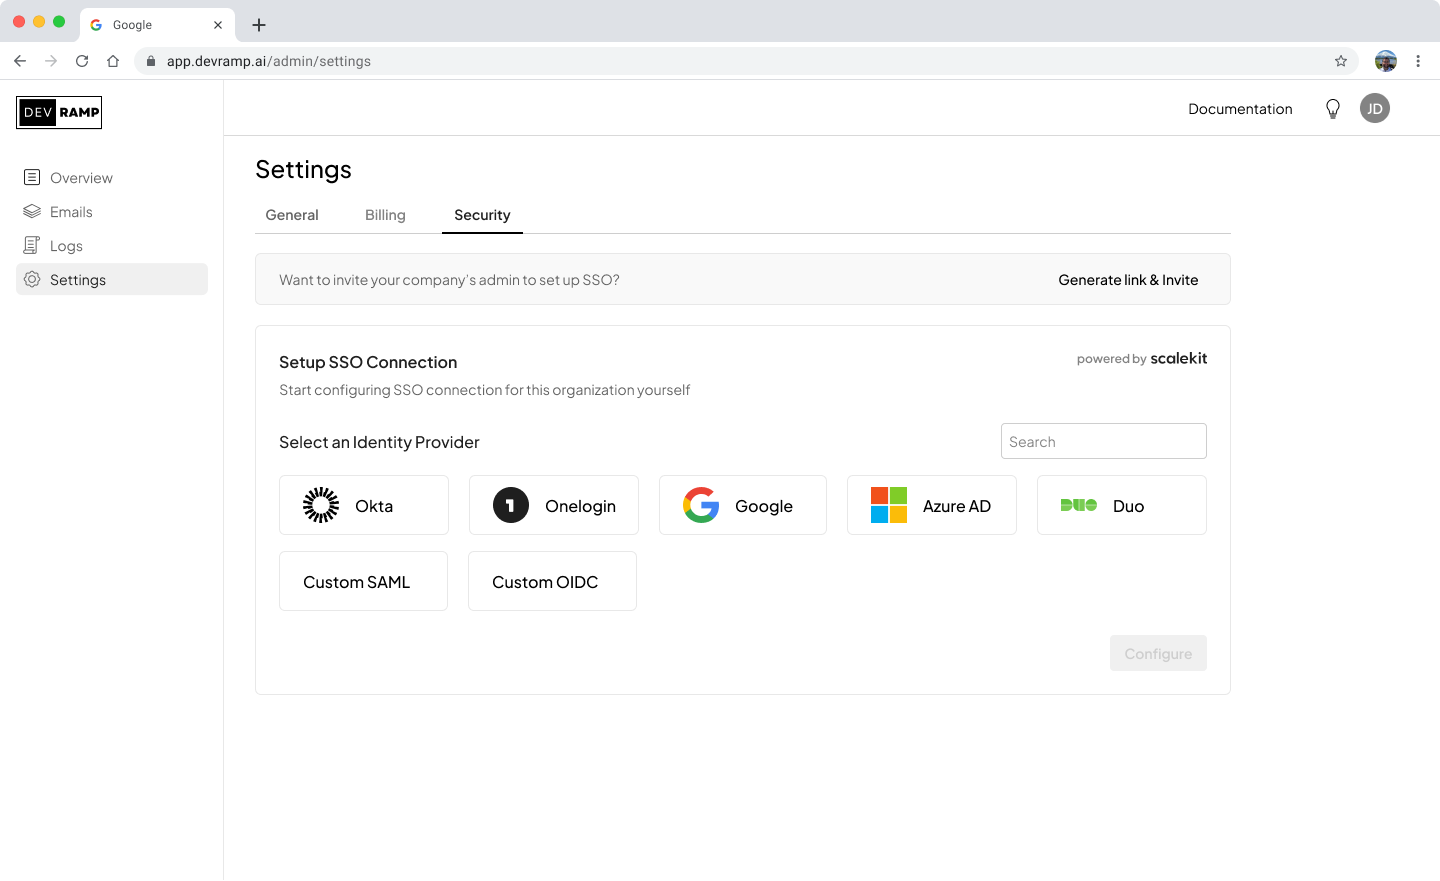Screen dimensions: 1440x881
Task: Open a new browser tab with plus
Action: pos(259,25)
